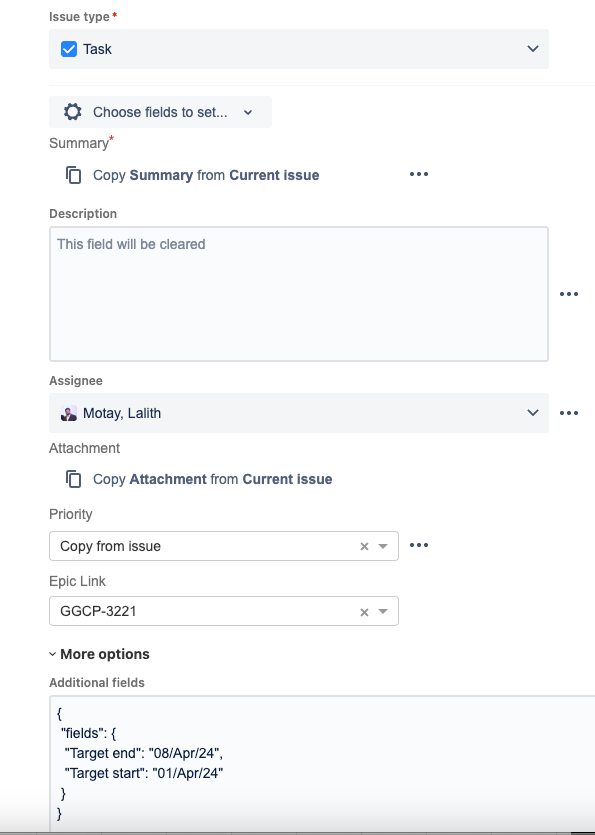Open the Assignee dropdown chevron

533,413
